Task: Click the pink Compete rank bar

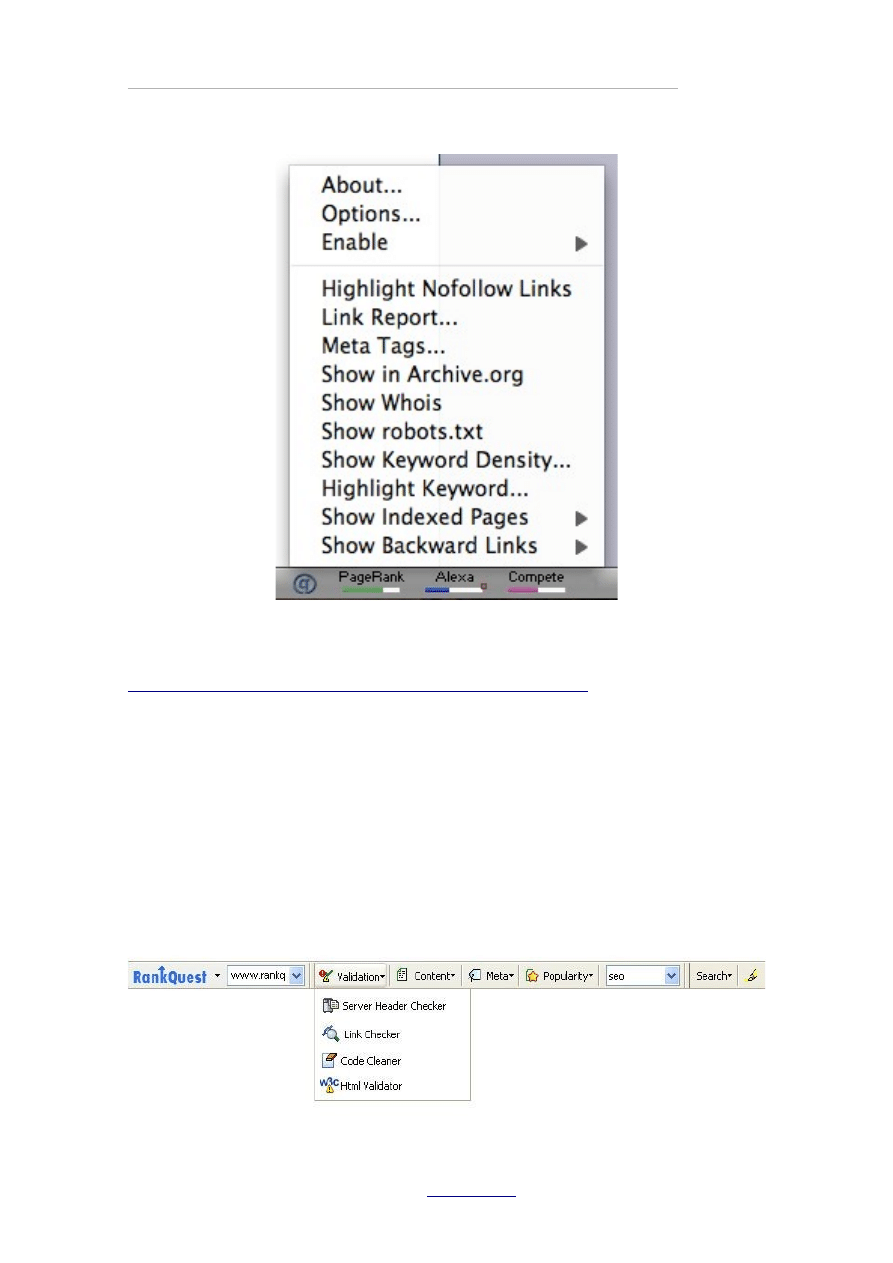Action: pyautogui.click(x=536, y=591)
